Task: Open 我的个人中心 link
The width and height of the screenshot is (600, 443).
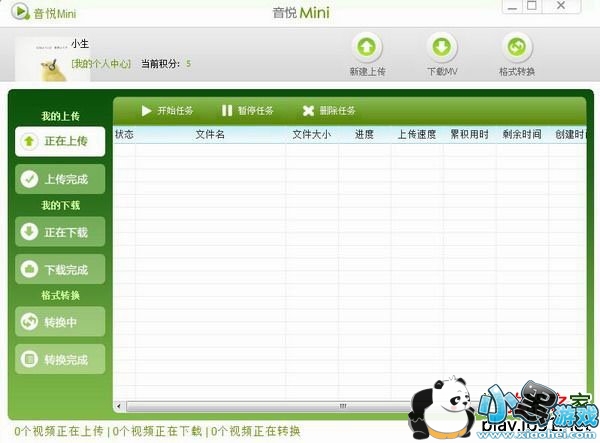Action: 101,64
